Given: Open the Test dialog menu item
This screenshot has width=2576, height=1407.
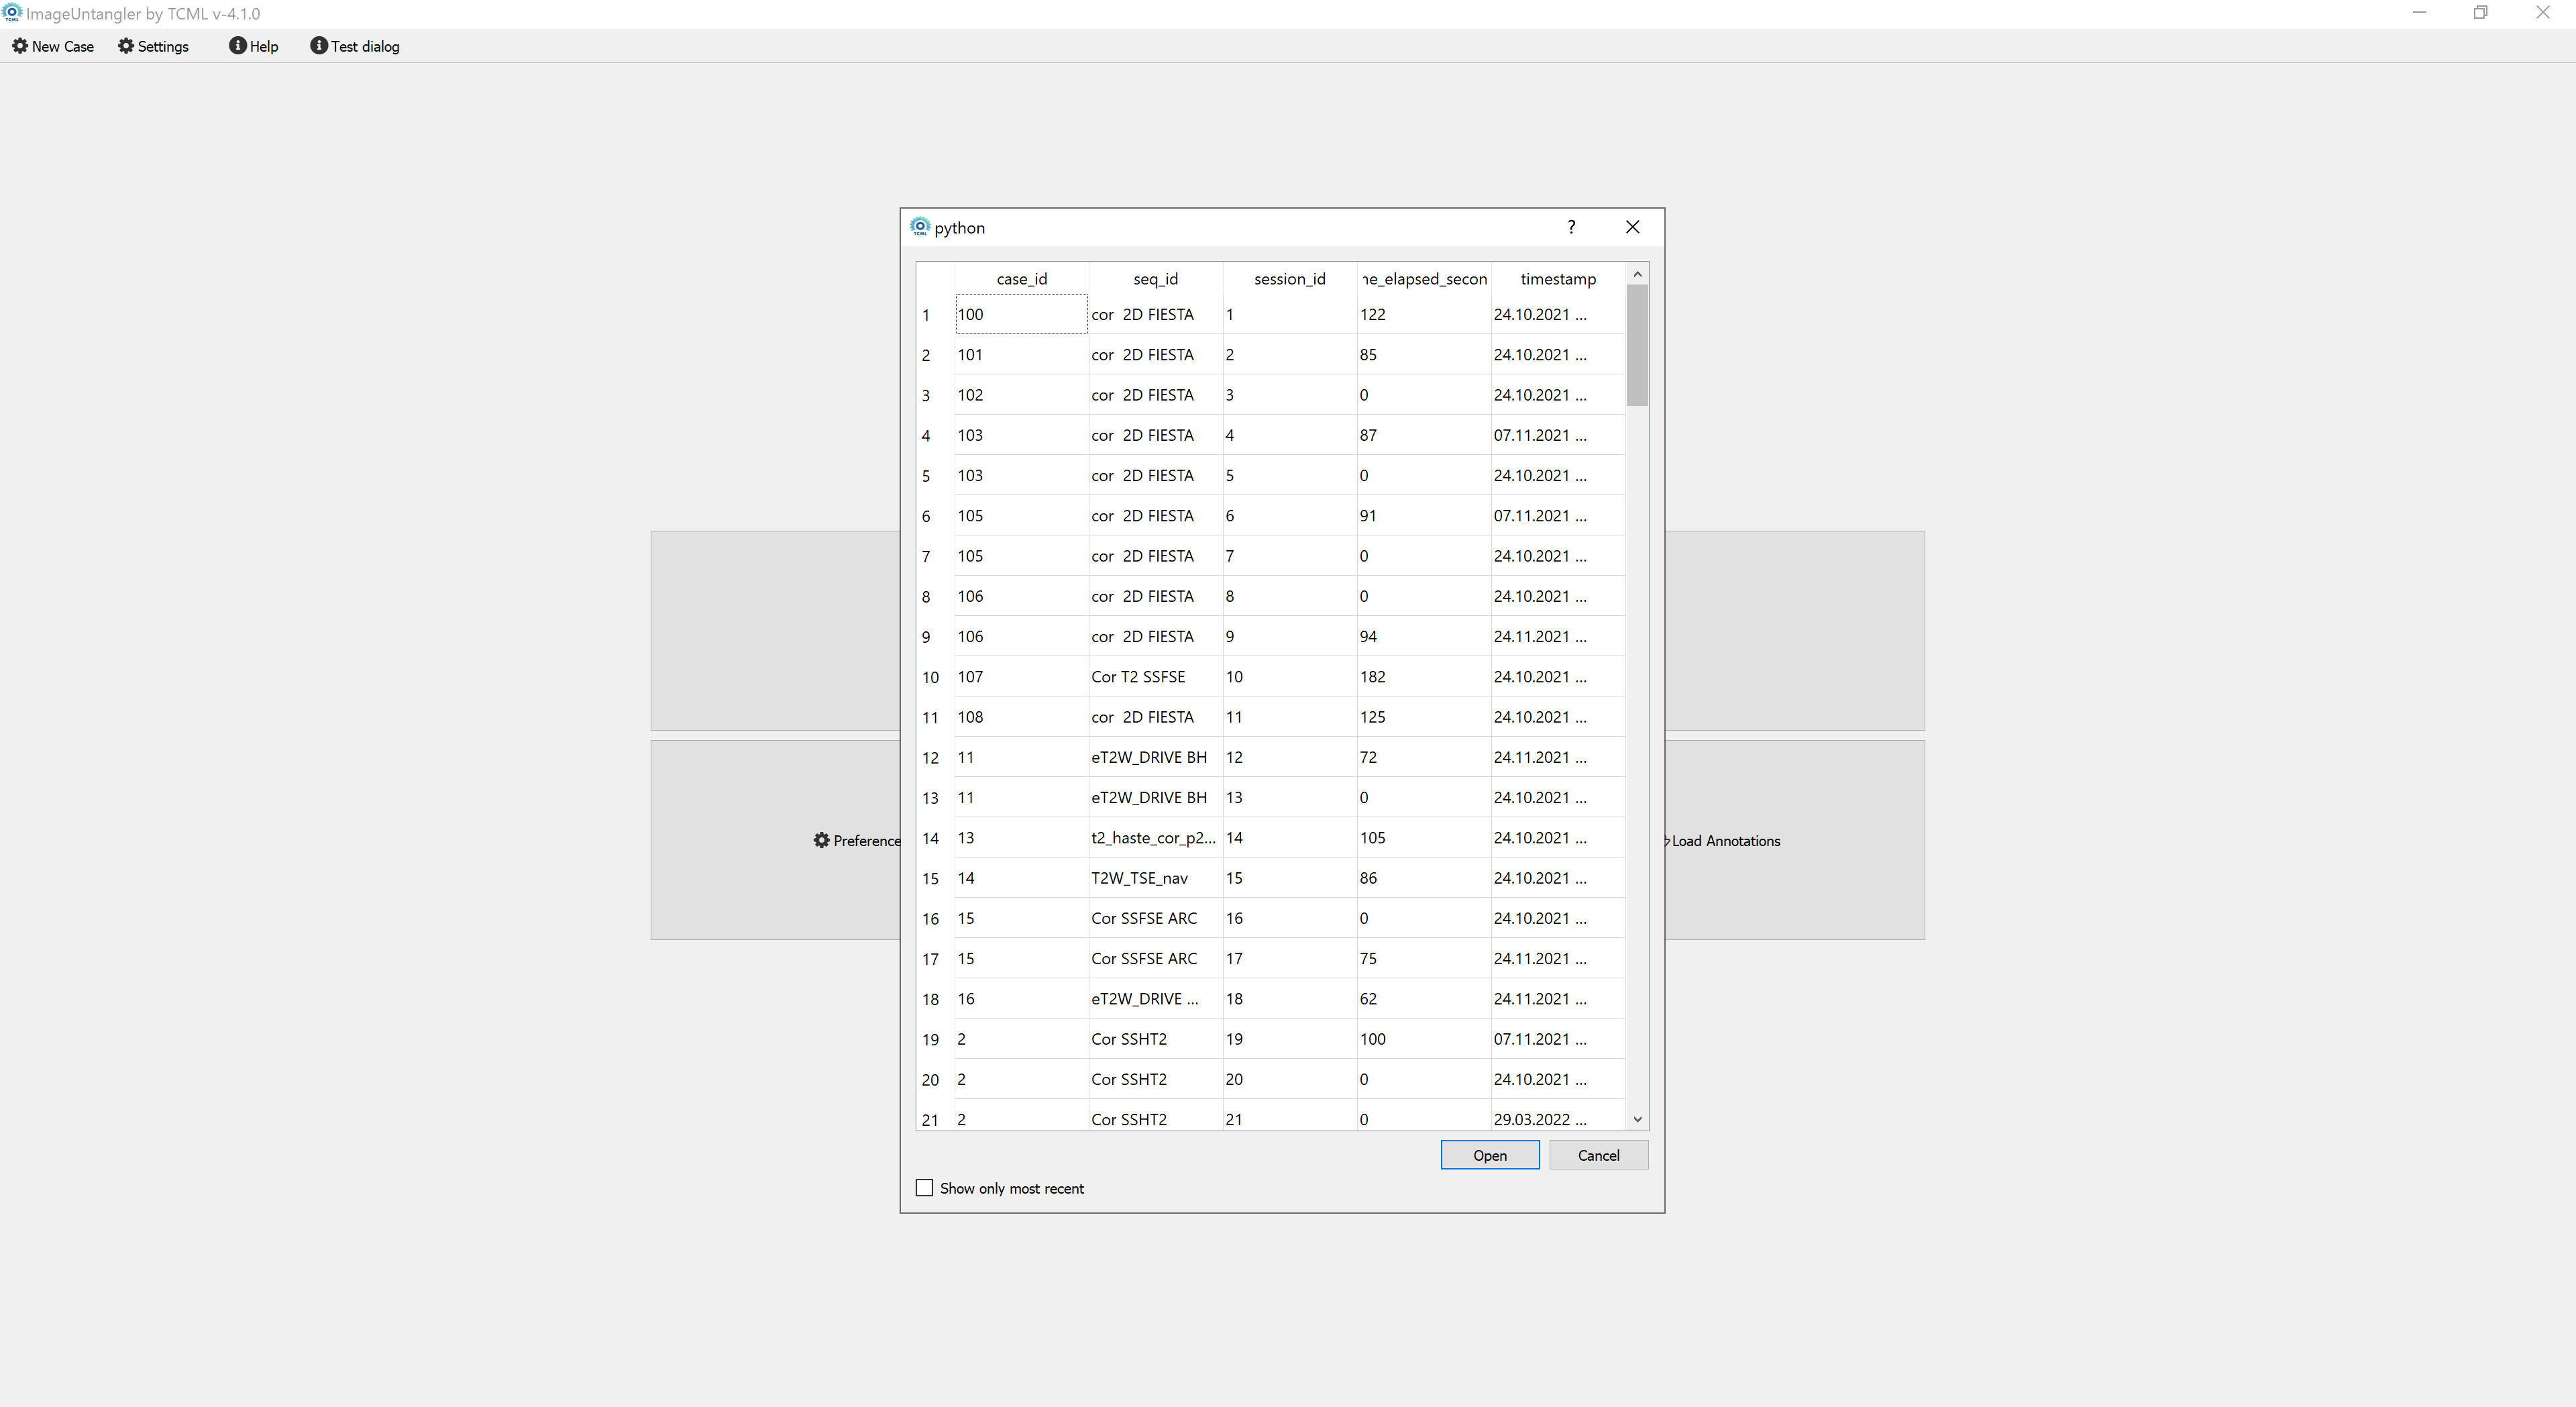Looking at the screenshot, I should coord(355,46).
